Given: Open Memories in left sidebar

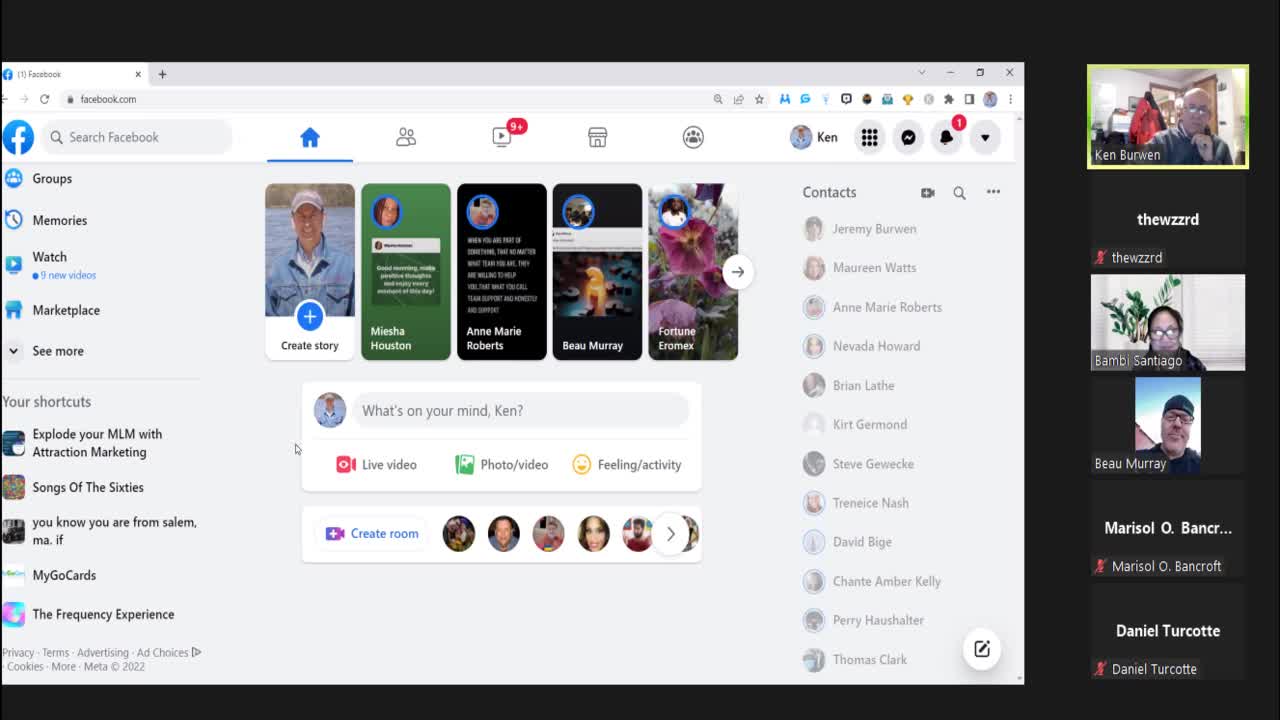Looking at the screenshot, I should pos(45,220).
